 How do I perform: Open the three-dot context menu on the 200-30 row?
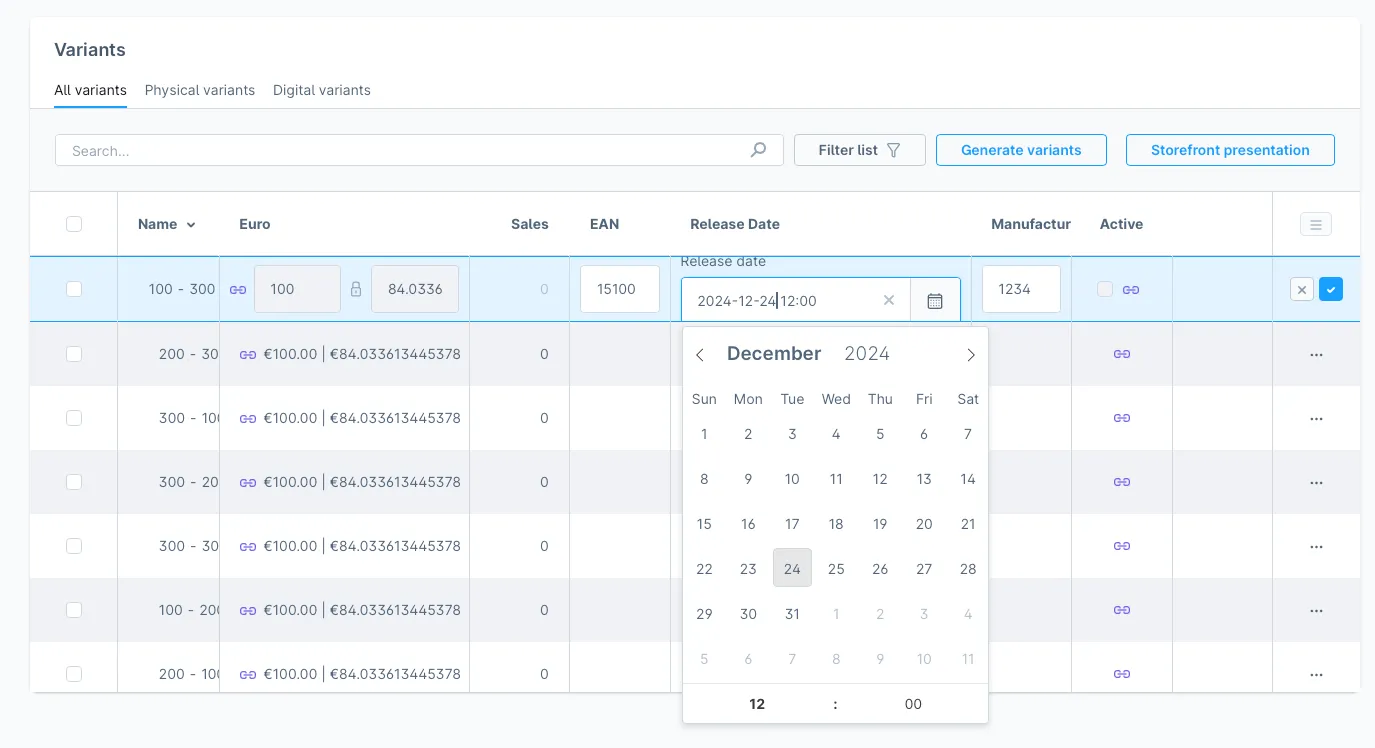[1316, 354]
